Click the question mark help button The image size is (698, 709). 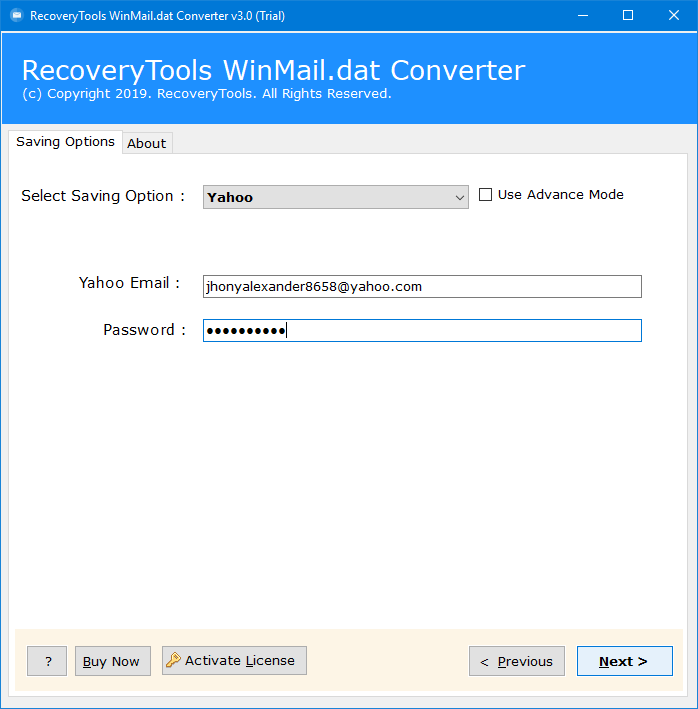click(x=47, y=661)
